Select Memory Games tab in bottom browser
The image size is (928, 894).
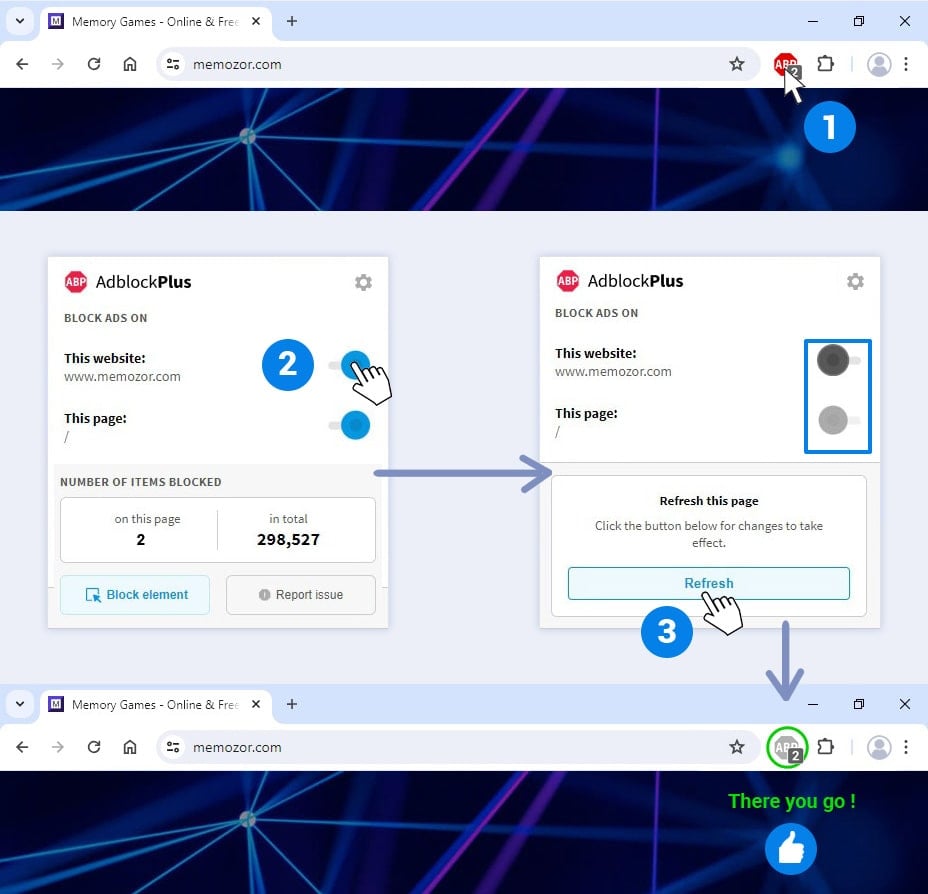point(150,704)
